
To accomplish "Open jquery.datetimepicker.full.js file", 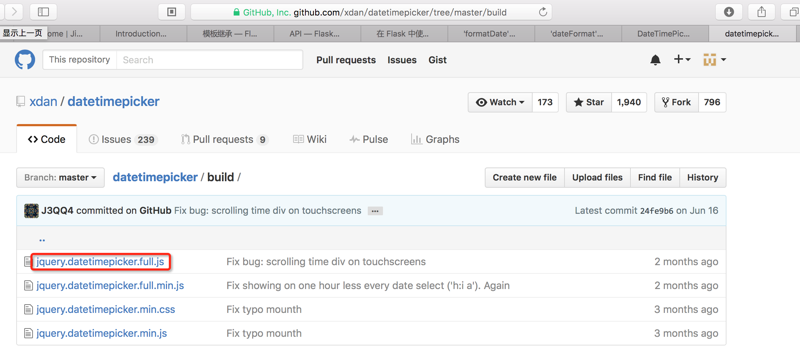I will point(100,262).
